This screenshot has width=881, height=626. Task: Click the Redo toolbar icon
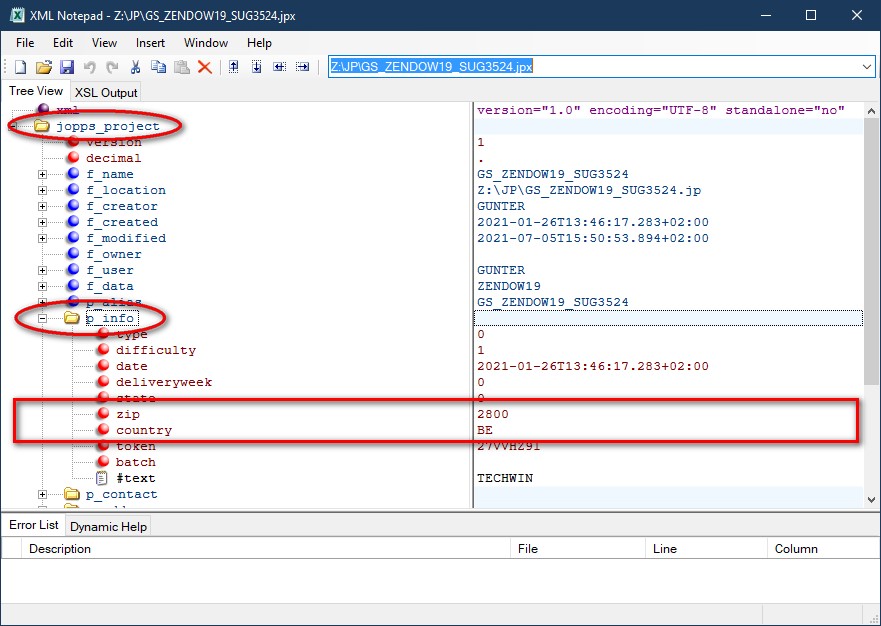(112, 67)
